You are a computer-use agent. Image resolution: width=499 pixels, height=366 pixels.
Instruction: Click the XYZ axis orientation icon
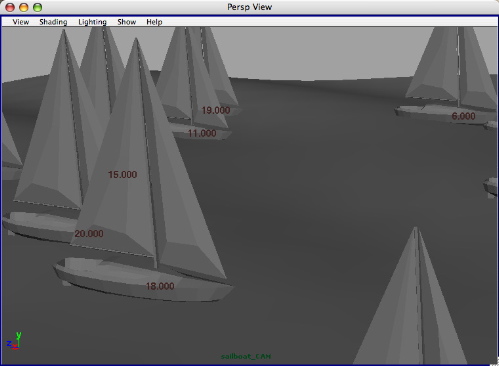tap(14, 341)
